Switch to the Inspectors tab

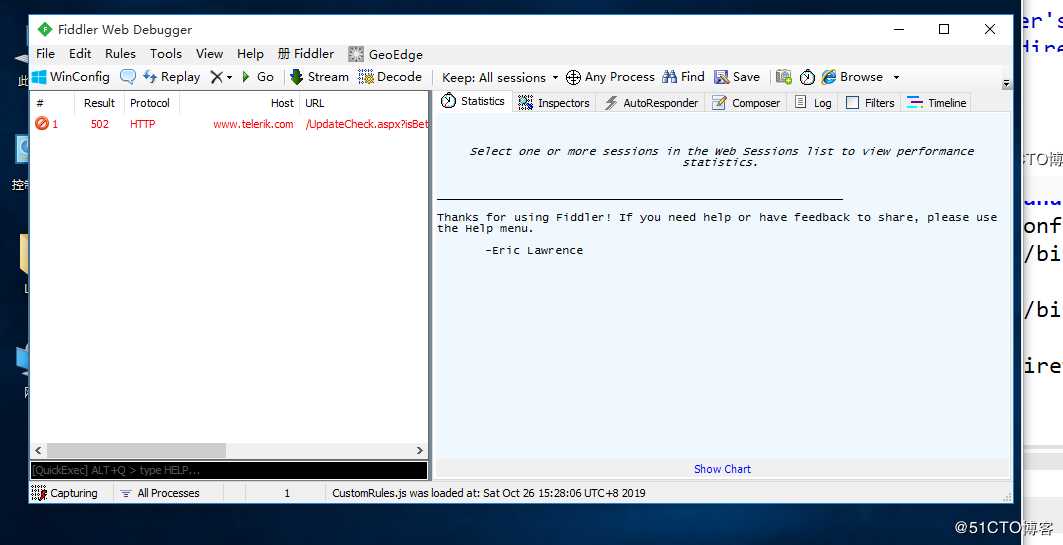point(554,102)
